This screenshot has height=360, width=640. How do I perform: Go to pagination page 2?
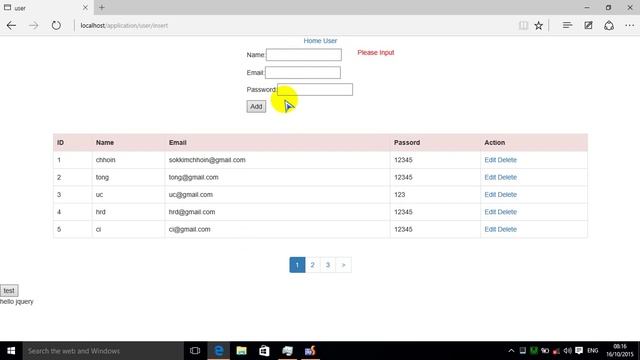(x=312, y=265)
